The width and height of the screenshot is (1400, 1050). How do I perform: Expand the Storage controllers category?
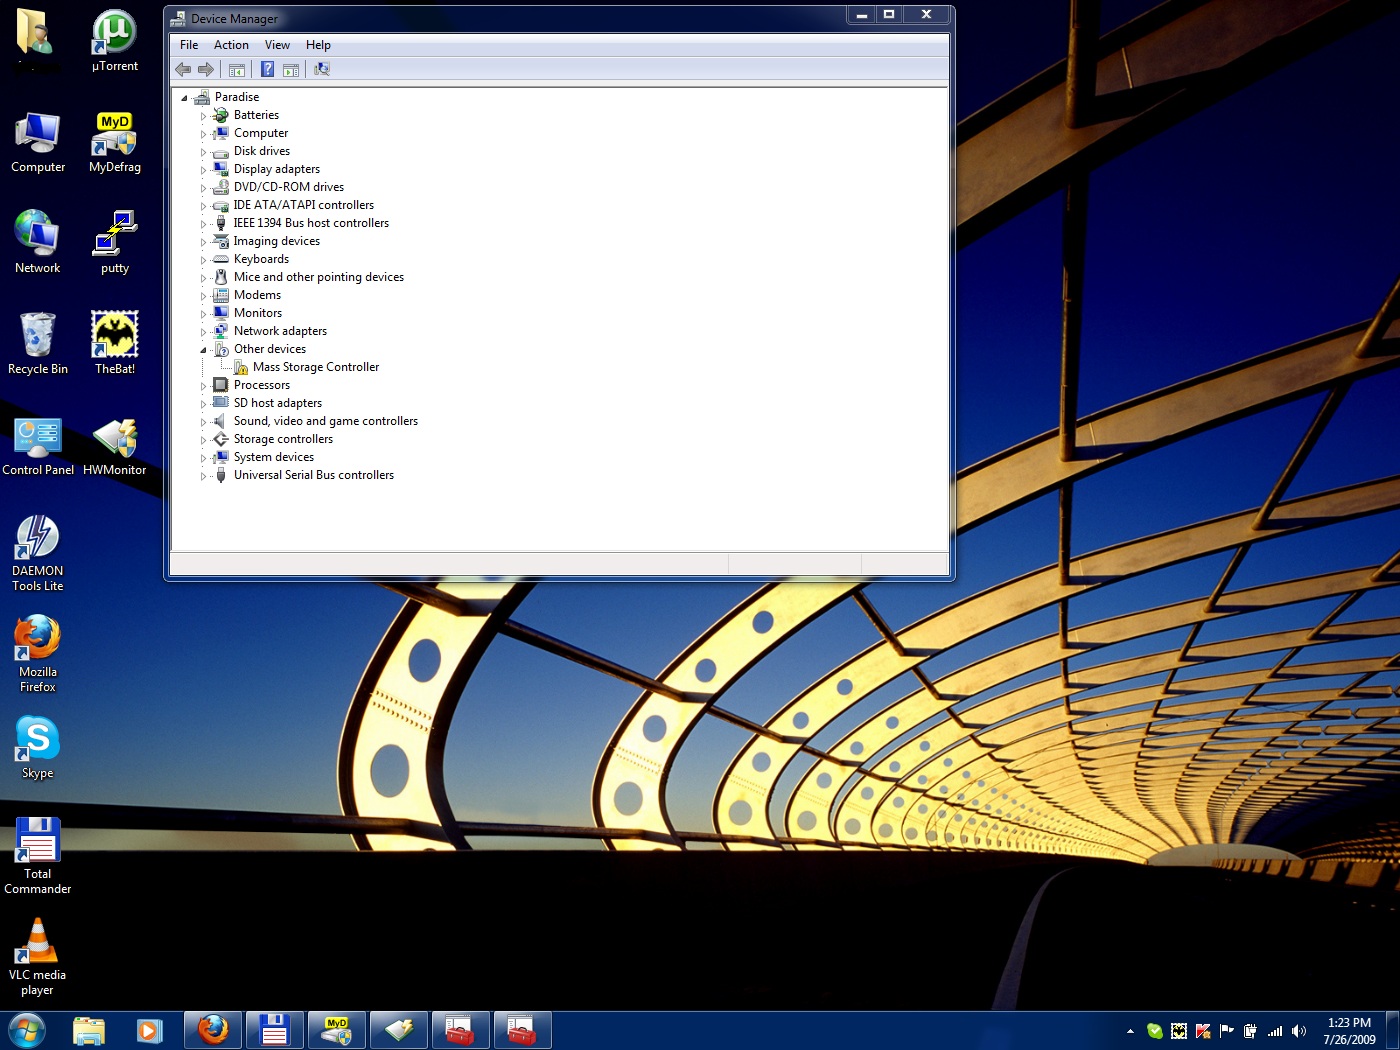coord(203,440)
